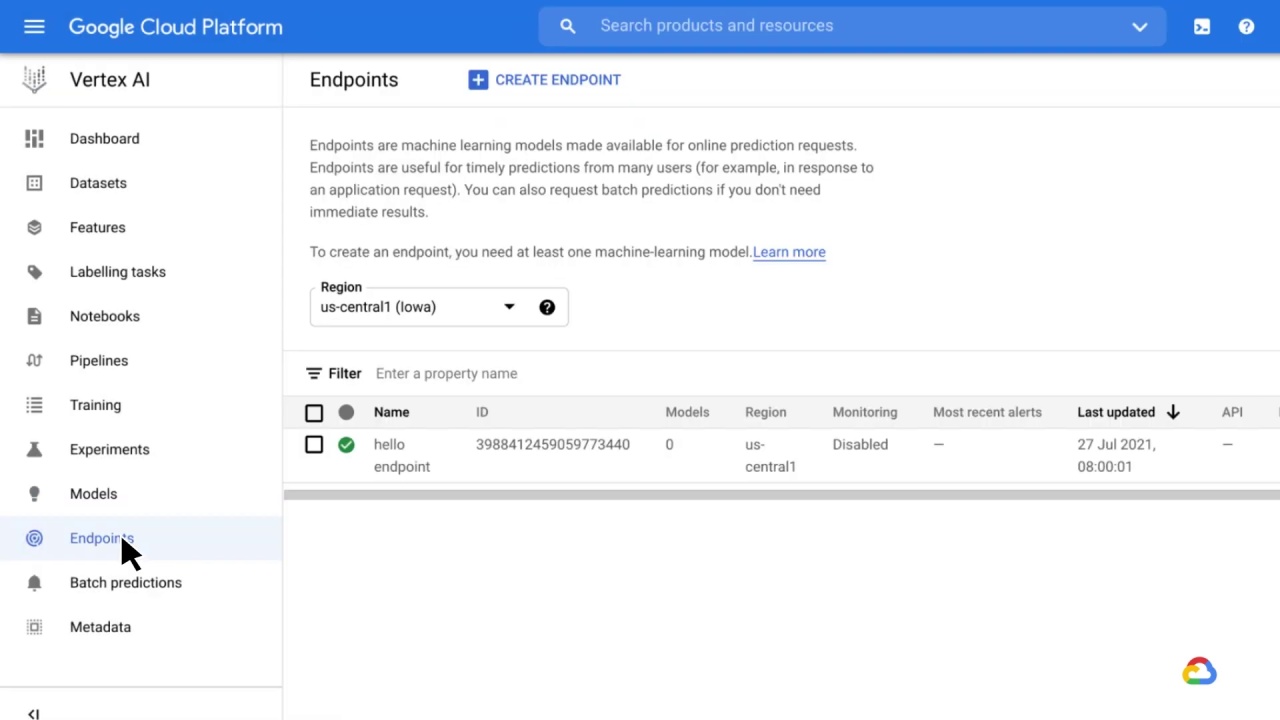Click the plus icon for Create Endpoint
Image resolution: width=1280 pixels, height=720 pixels.
click(x=478, y=80)
